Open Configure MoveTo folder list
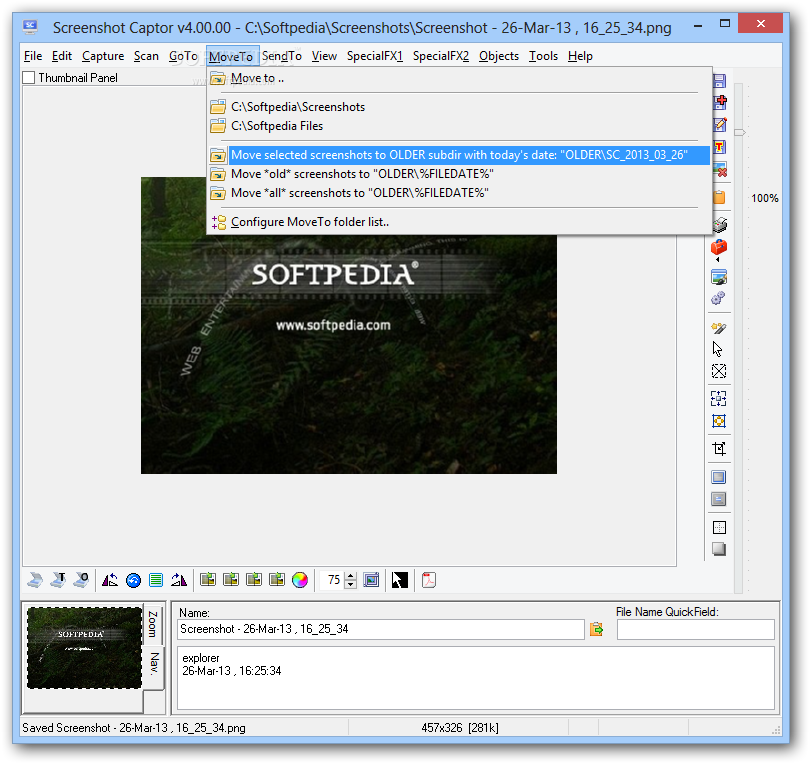810x764 pixels. [459, 222]
